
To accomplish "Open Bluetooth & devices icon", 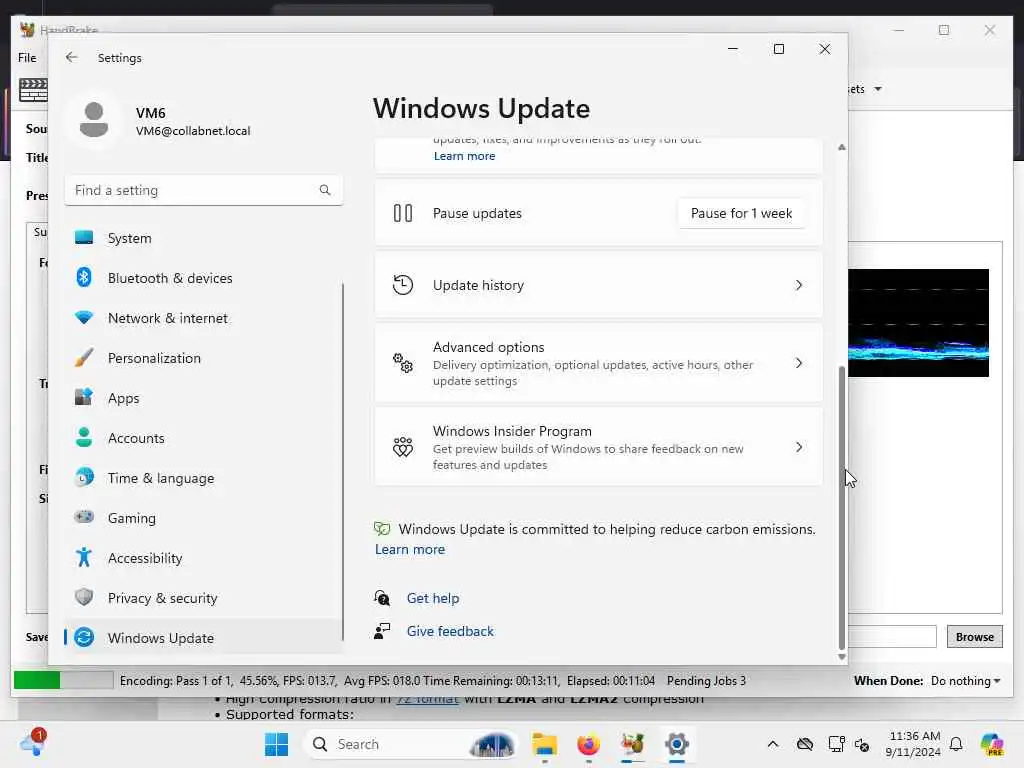I will point(84,278).
